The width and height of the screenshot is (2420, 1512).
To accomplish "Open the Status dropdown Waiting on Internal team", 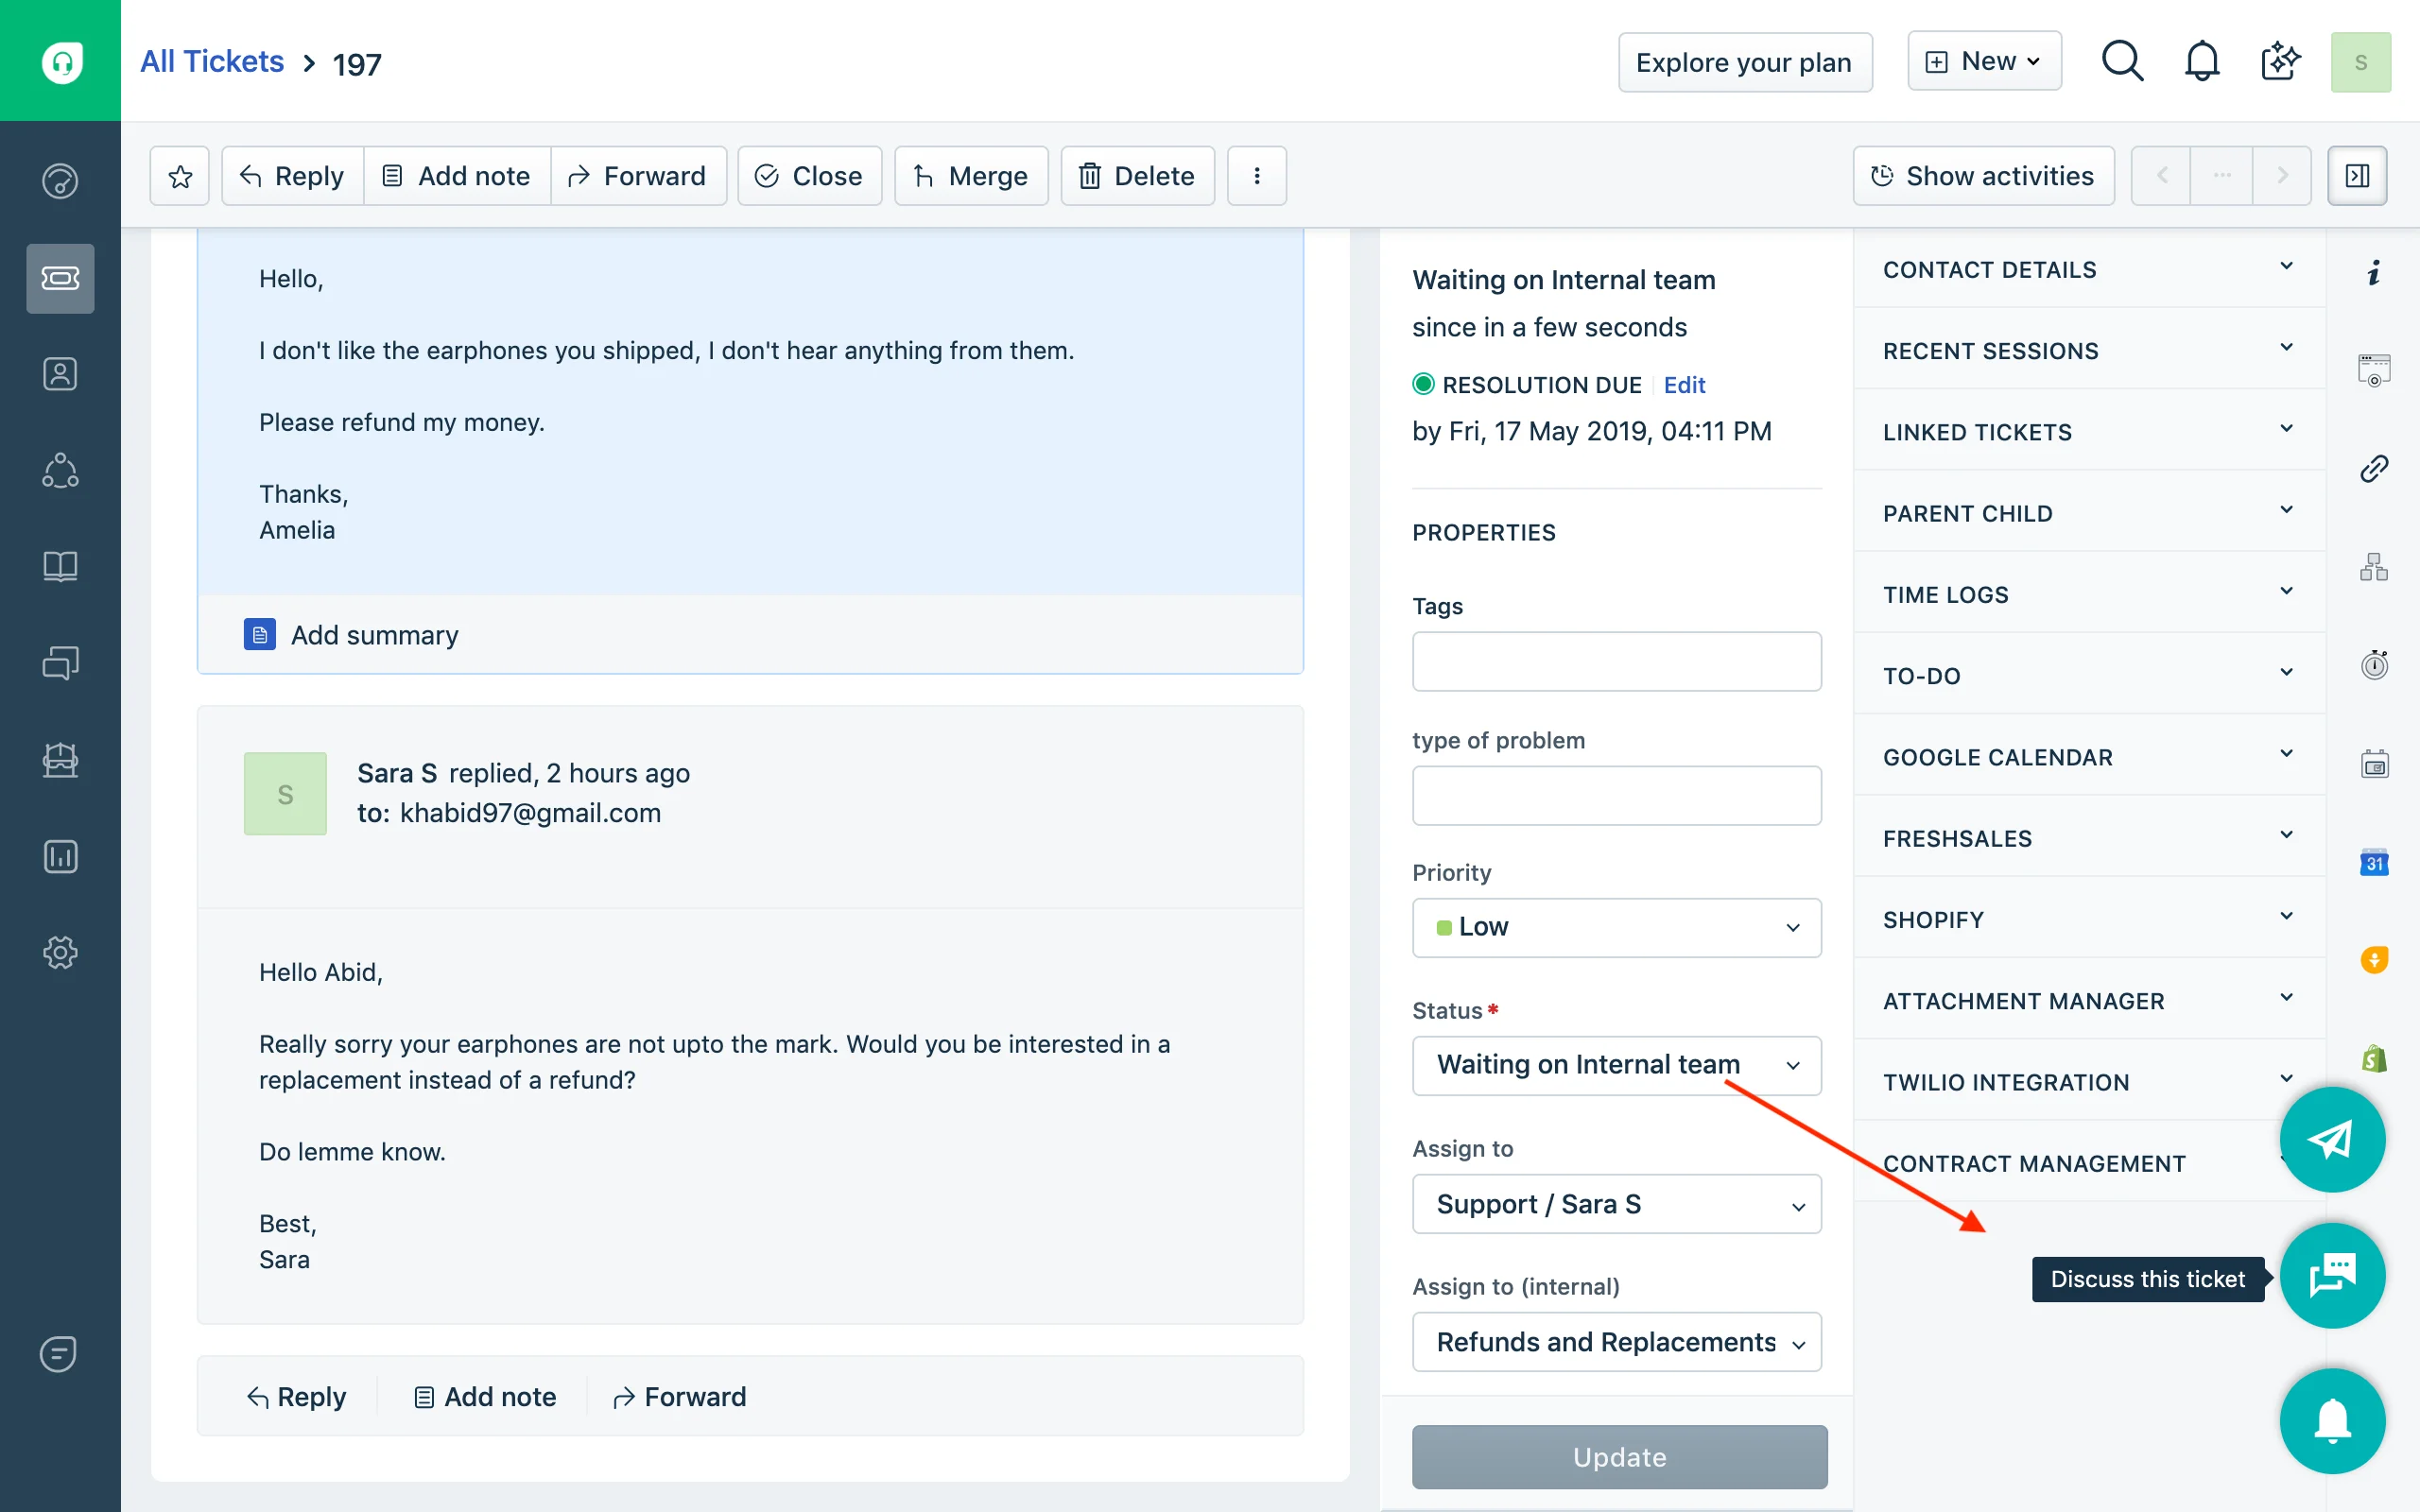I will click(1616, 1065).
